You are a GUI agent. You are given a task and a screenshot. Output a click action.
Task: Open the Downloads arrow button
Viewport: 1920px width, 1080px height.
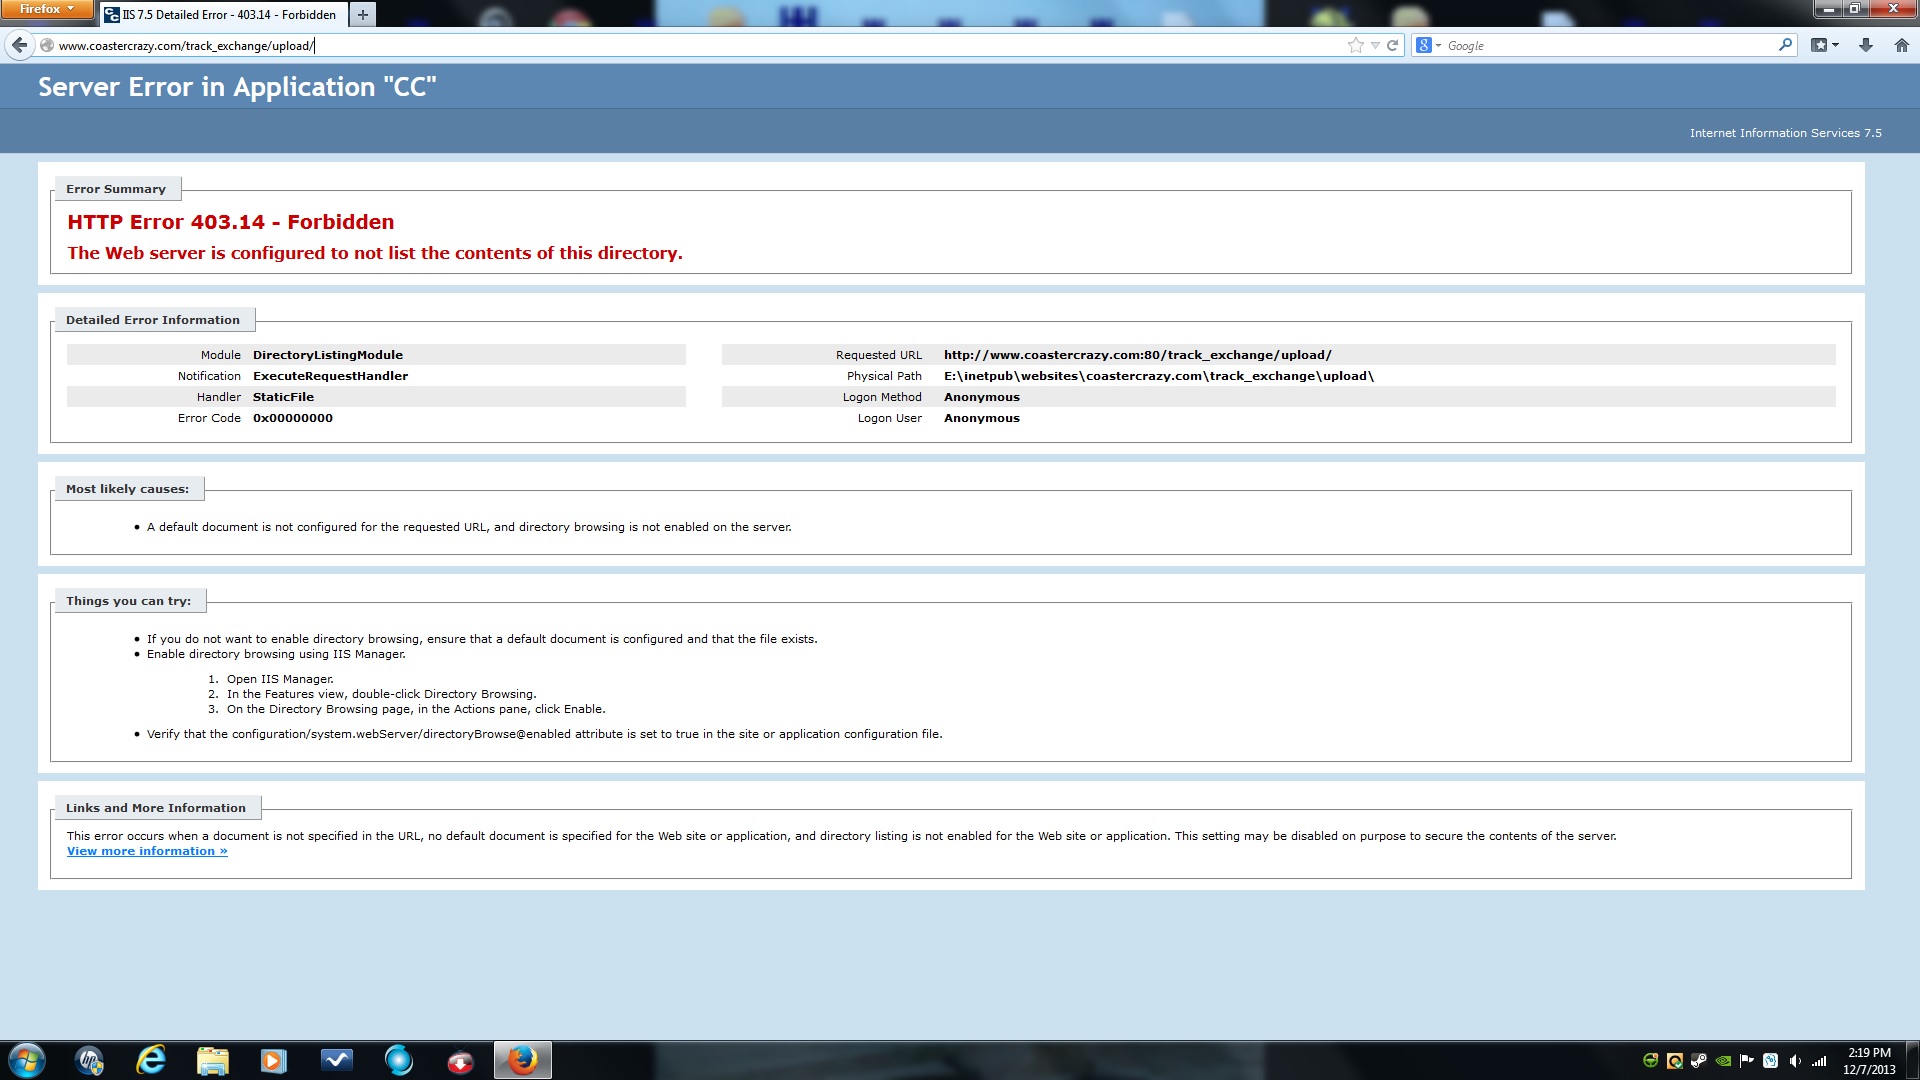1866,45
